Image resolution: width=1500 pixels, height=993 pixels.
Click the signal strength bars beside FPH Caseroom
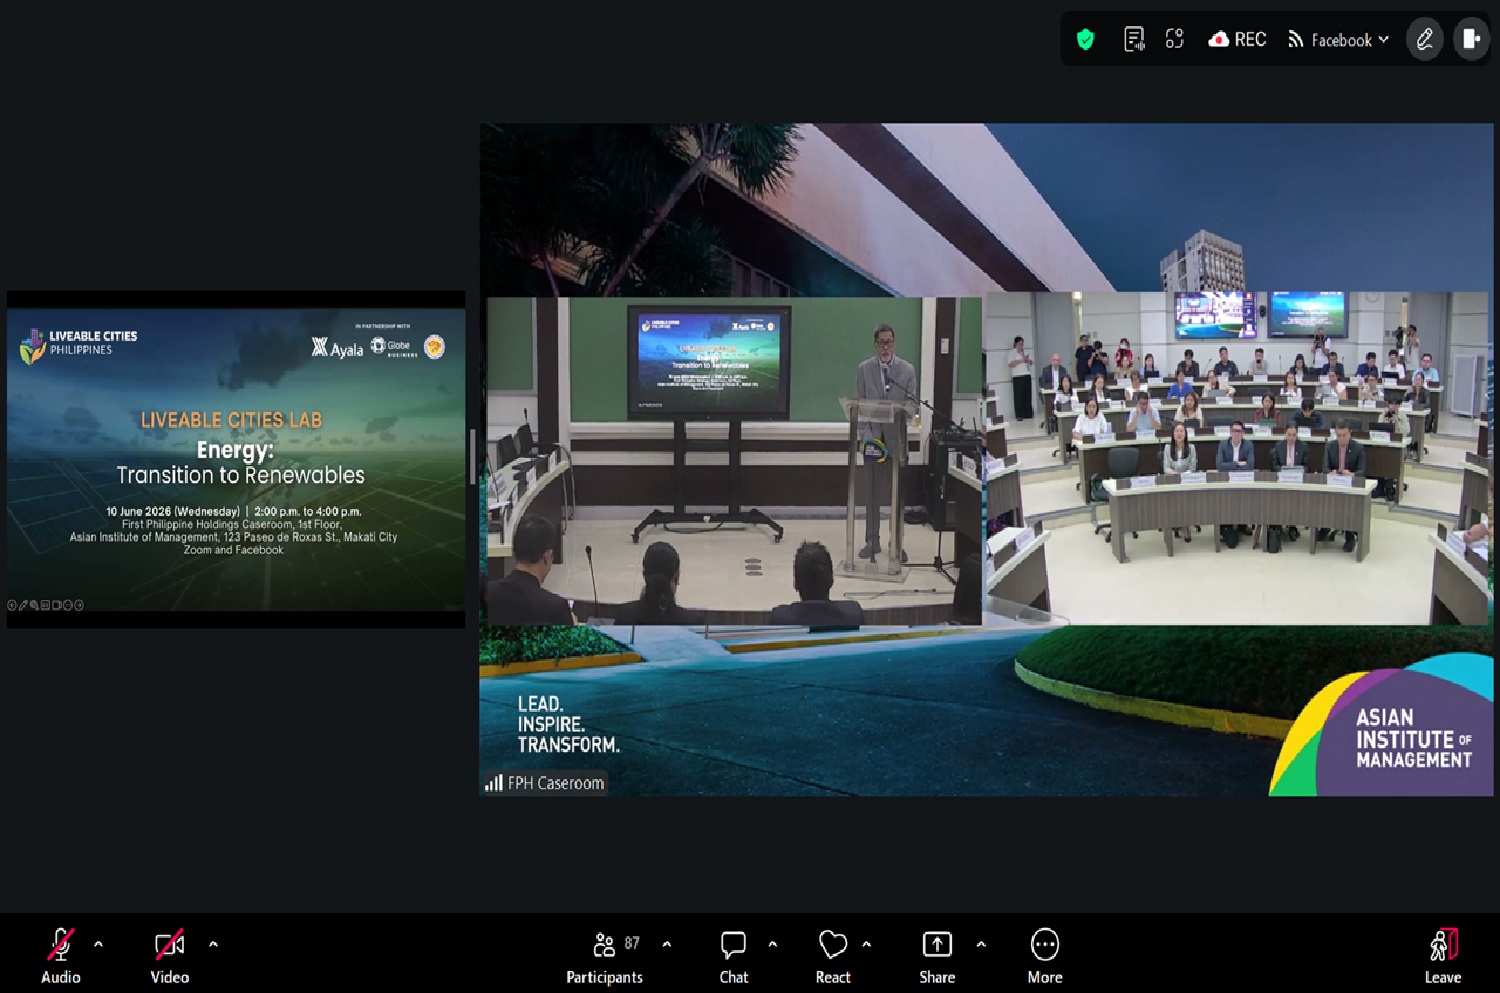(x=494, y=783)
